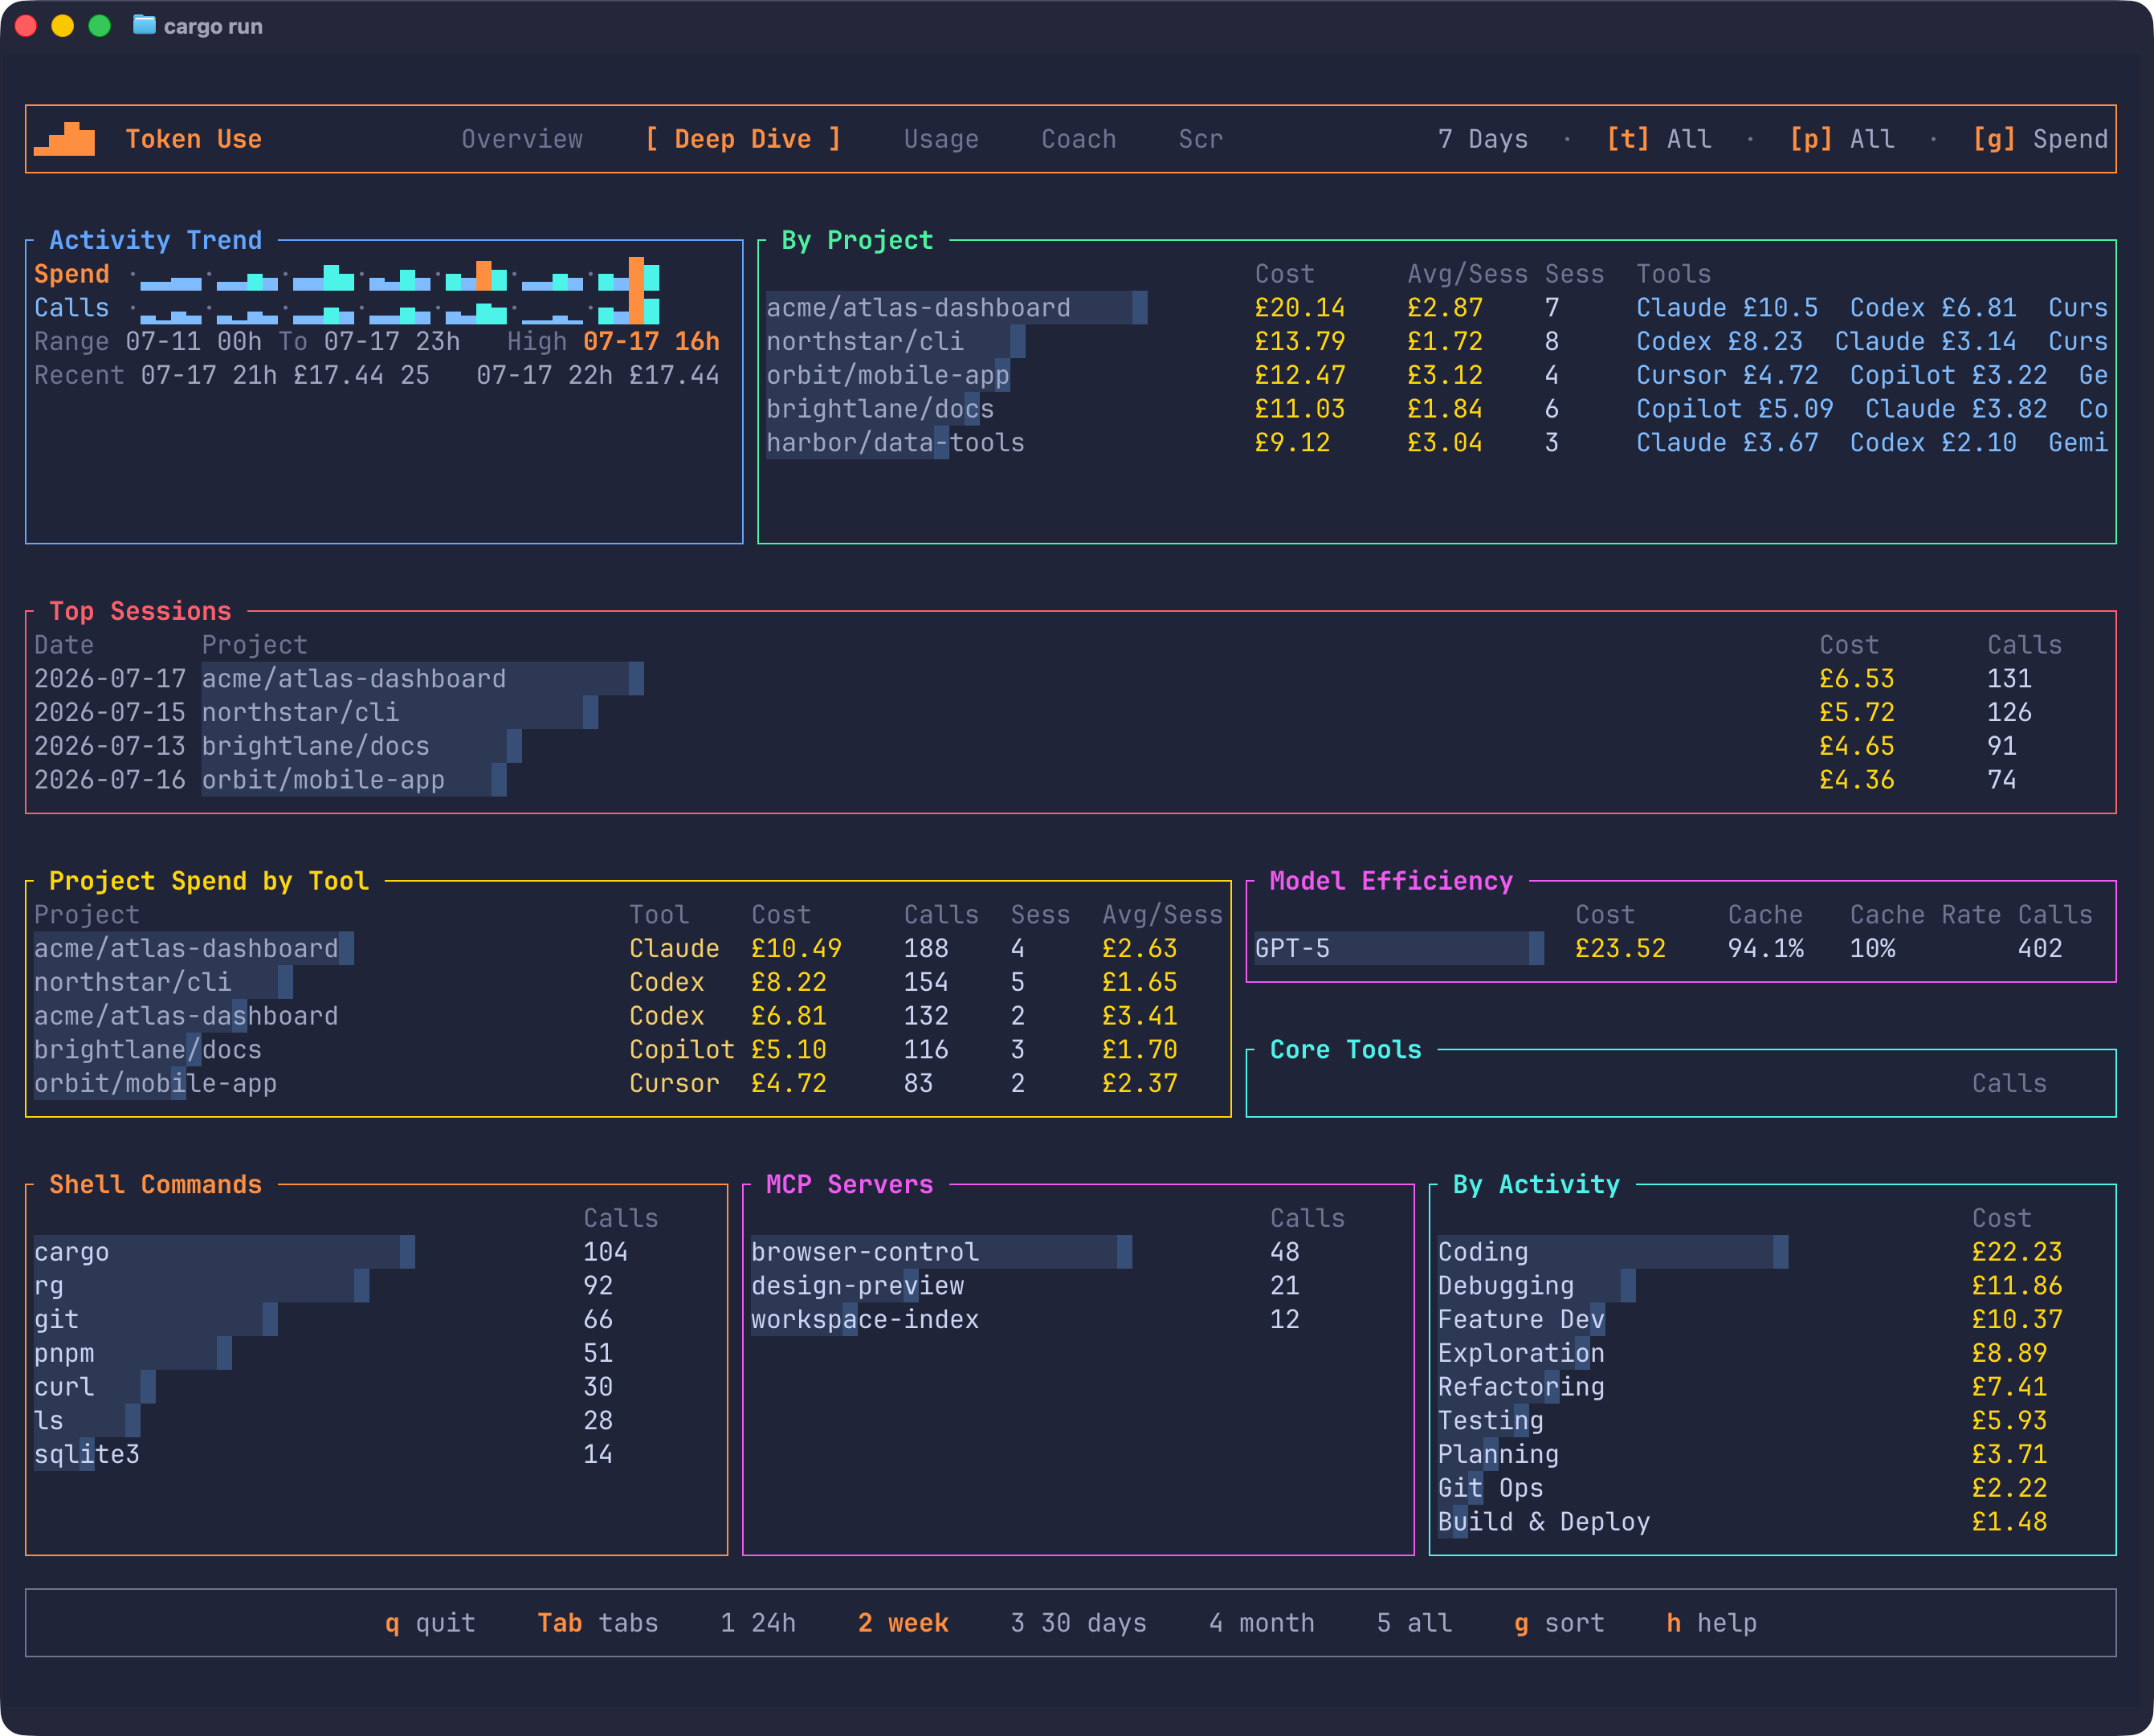2154x1736 pixels.
Task: Click Claude £10.5 tool entry in By Project
Action: pos(1727,308)
